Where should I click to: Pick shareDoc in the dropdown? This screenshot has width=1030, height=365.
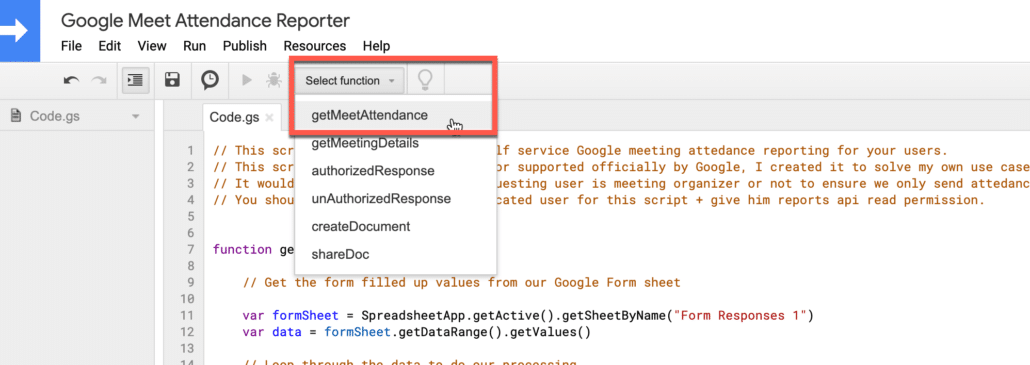click(x=395, y=253)
